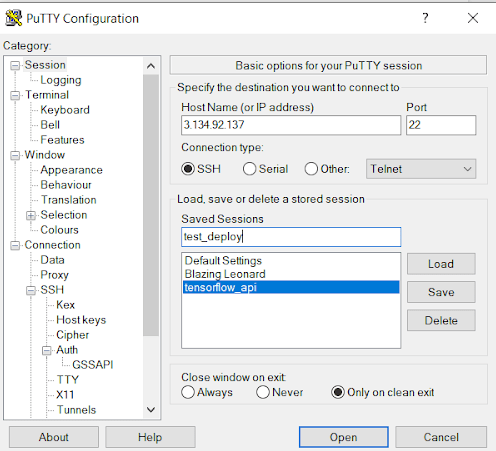The height and width of the screenshot is (451, 496).
Task: Open the Kex category
Action: click(65, 305)
